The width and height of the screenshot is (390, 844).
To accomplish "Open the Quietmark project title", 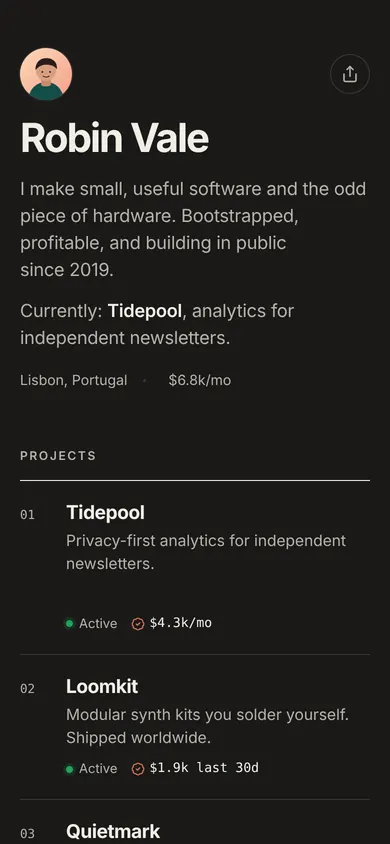I will coord(113,831).
